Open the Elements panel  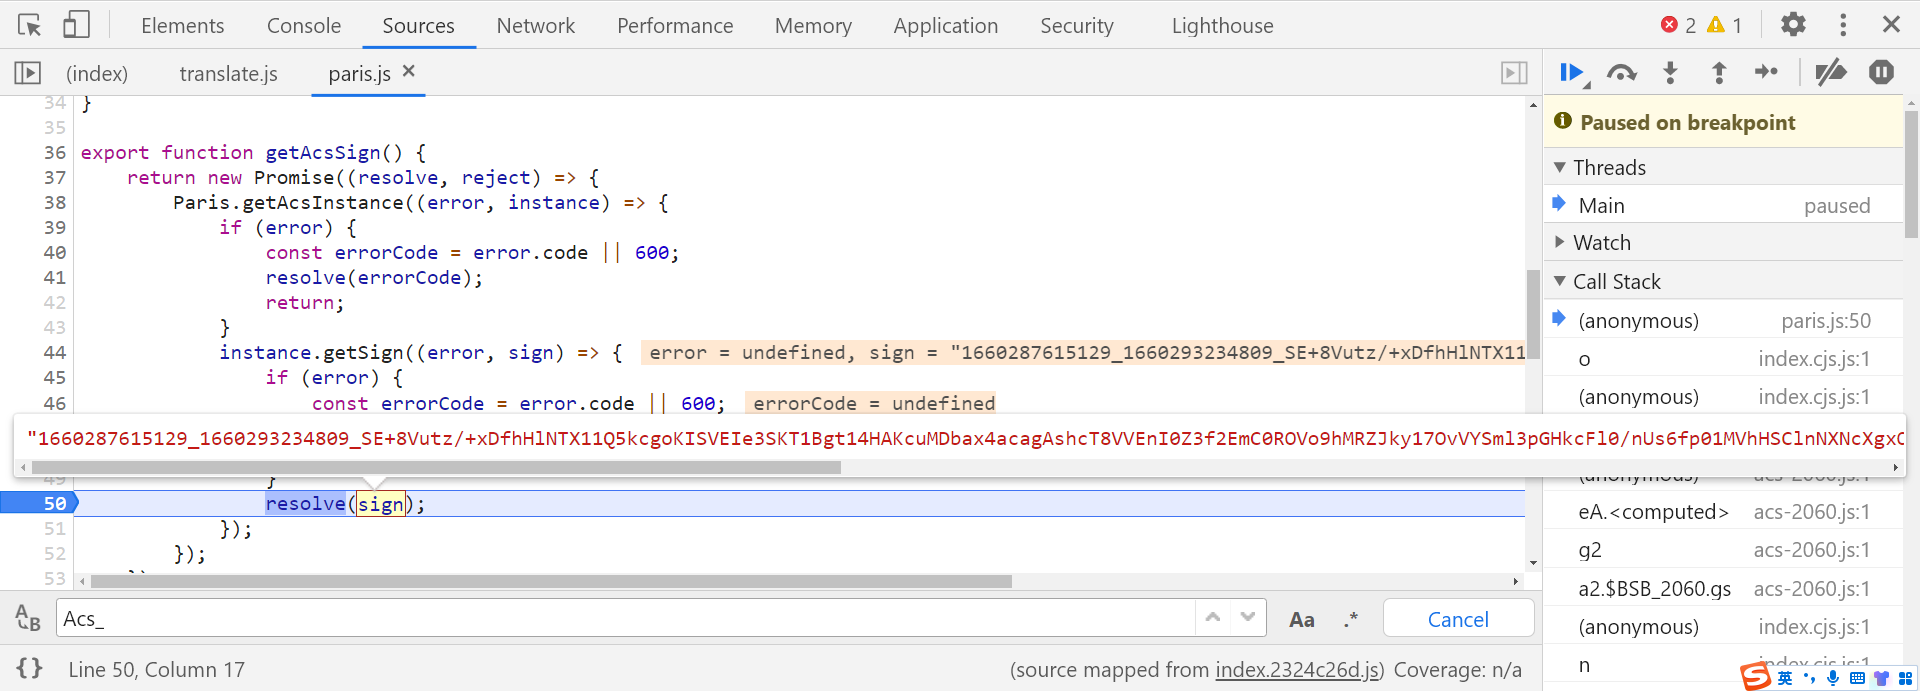pyautogui.click(x=183, y=25)
